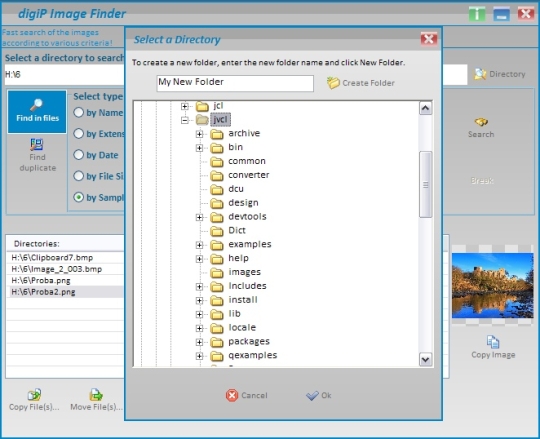Click the tree vertical scrollbar thumb

click(426, 184)
